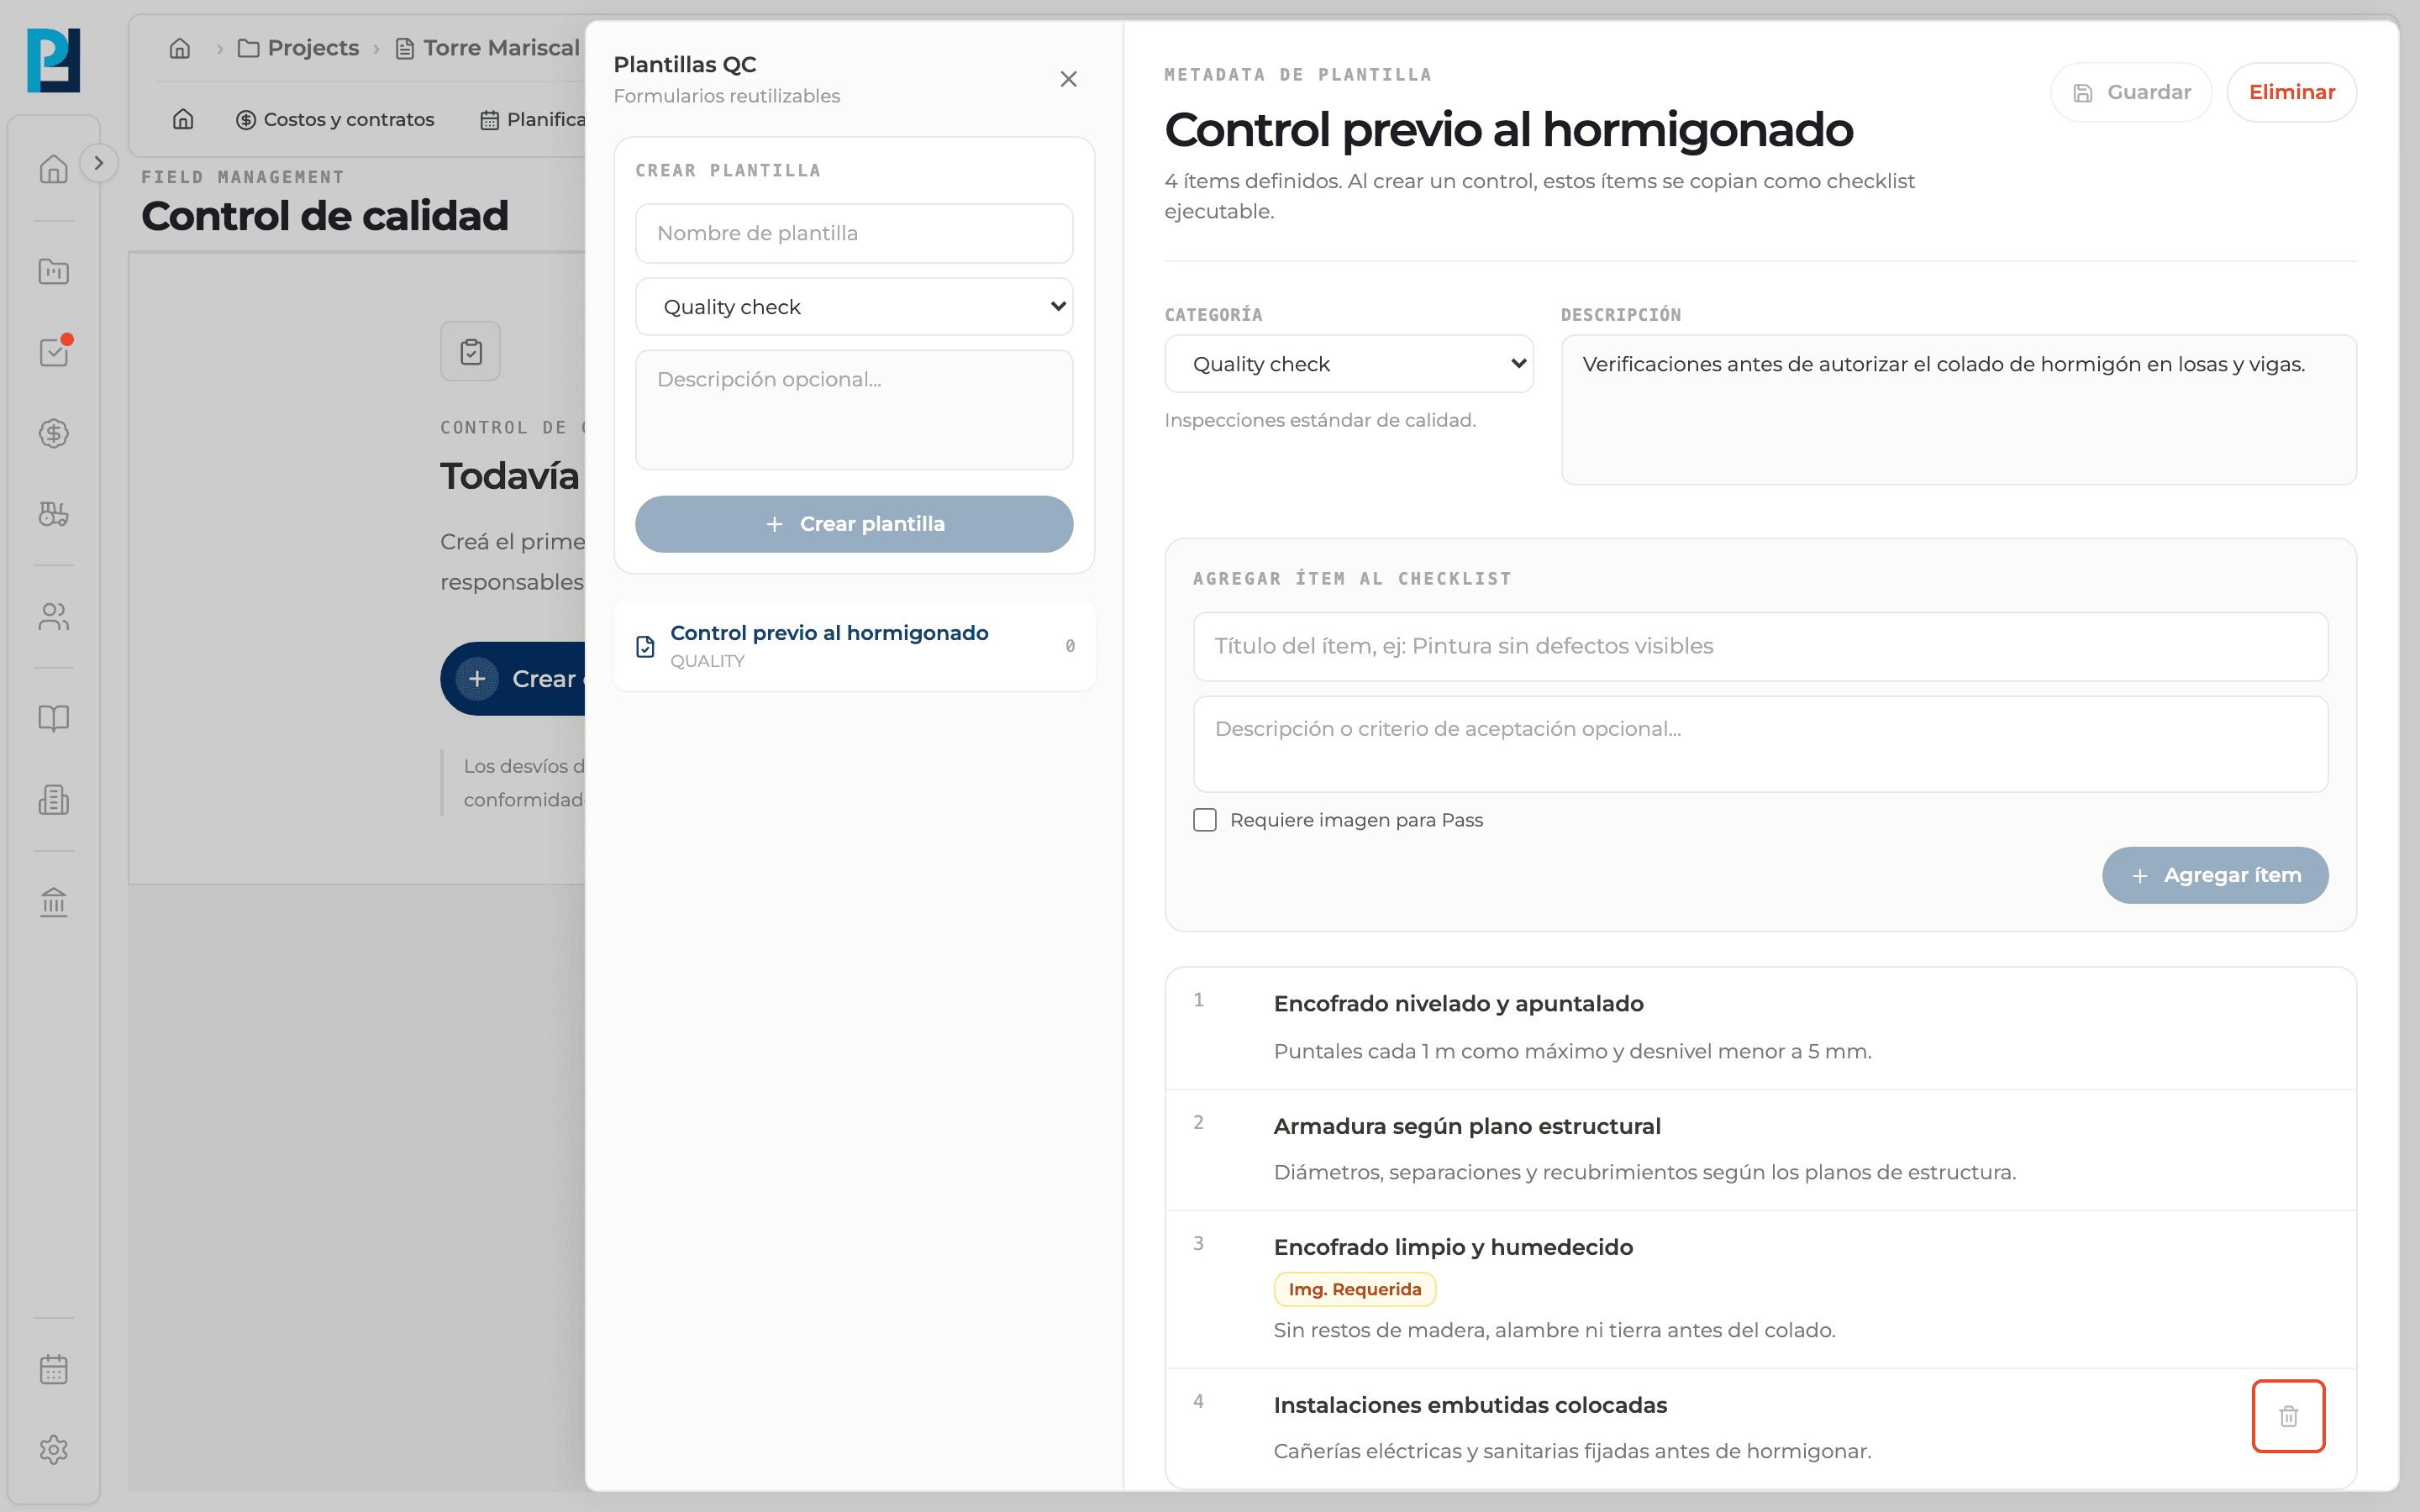The height and width of the screenshot is (1512, 2420).
Task: Click the app logo in the sidebar
Action: [53, 60]
